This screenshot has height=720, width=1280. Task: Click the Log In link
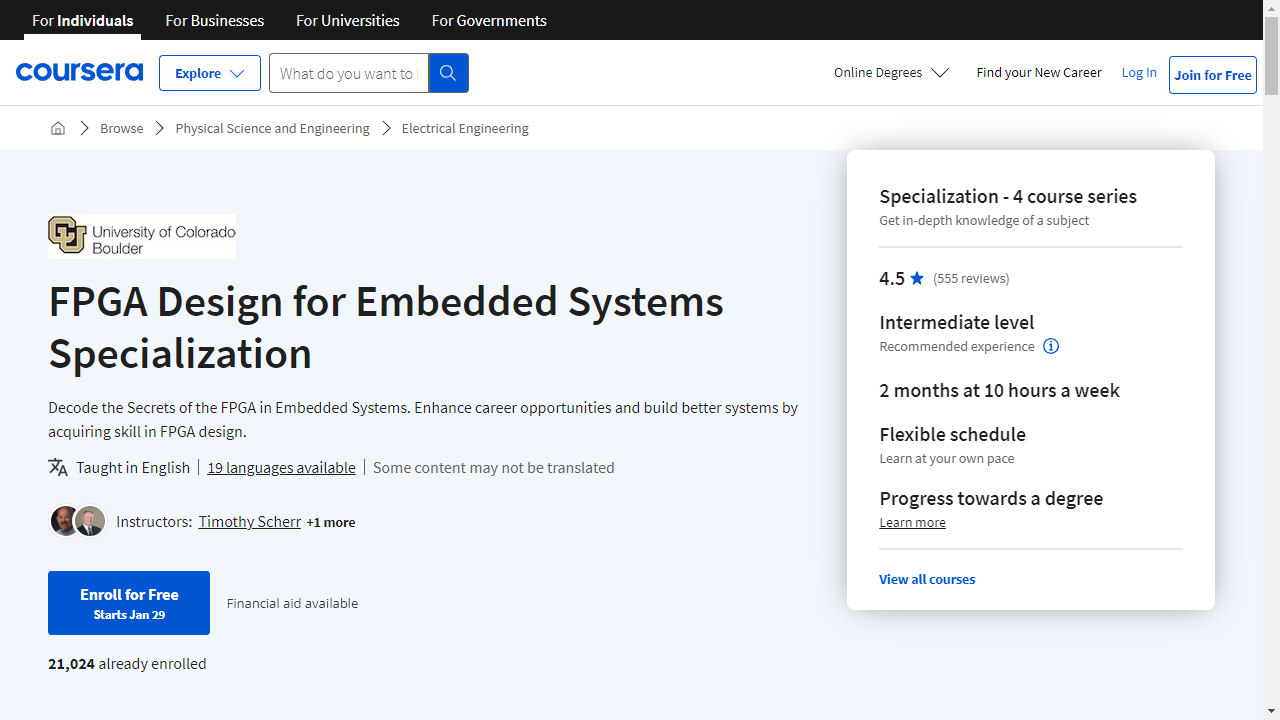(1139, 72)
